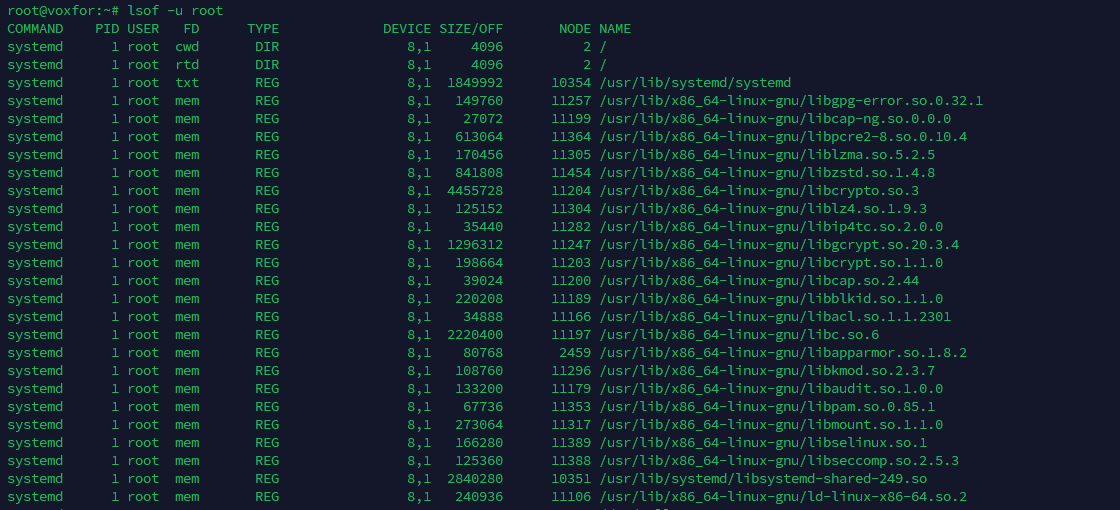
Task: Click the PID column header
Action: tap(107, 29)
